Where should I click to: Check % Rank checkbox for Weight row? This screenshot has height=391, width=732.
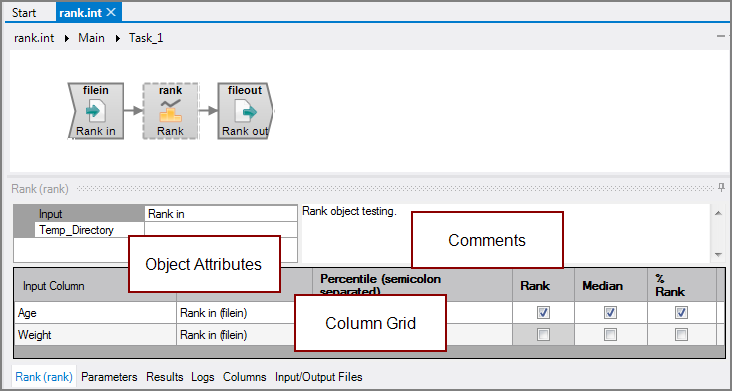(681, 334)
